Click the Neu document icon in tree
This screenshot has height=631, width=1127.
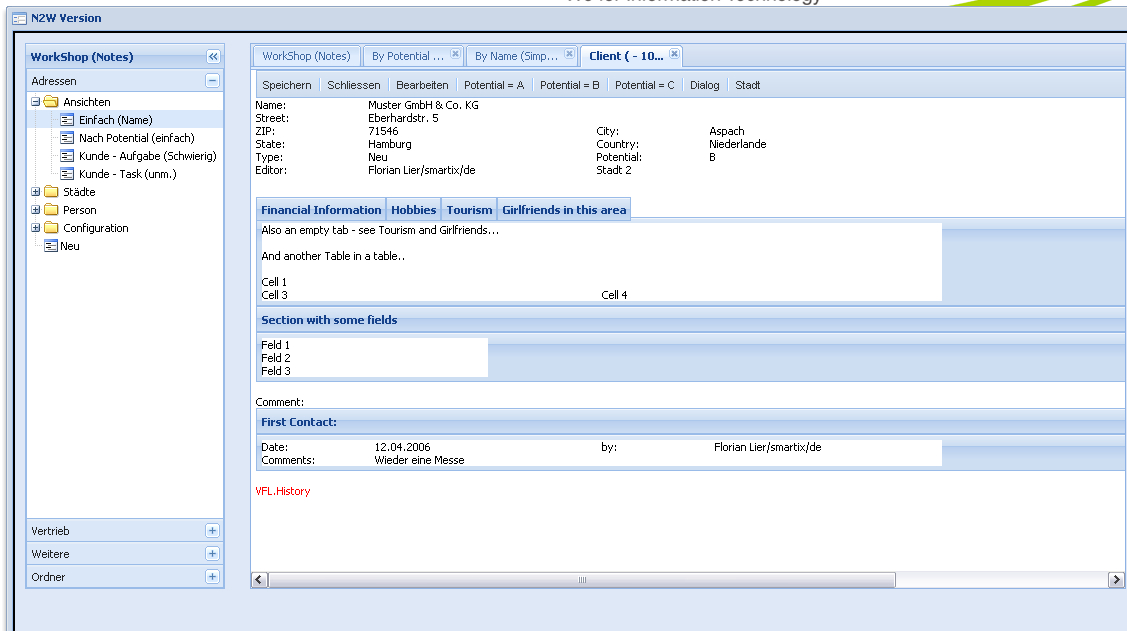coord(51,246)
